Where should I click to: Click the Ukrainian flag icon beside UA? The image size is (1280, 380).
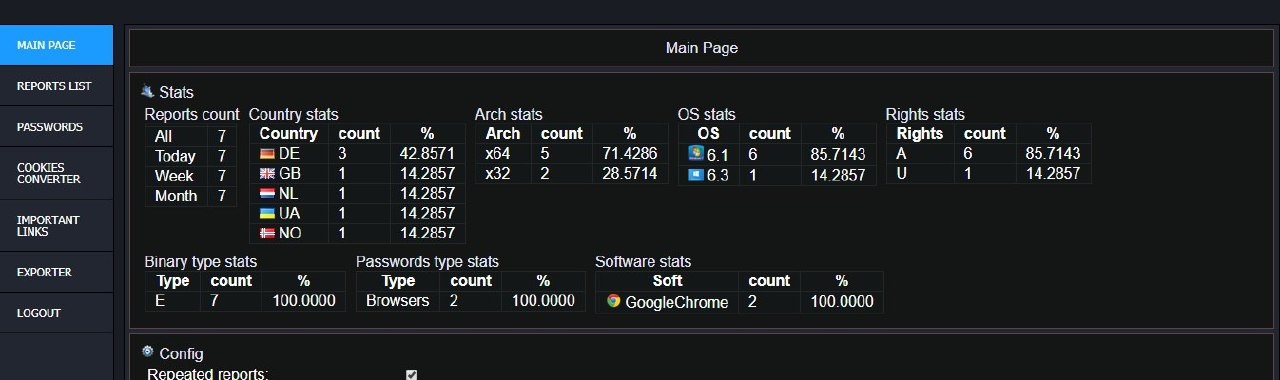[267, 213]
